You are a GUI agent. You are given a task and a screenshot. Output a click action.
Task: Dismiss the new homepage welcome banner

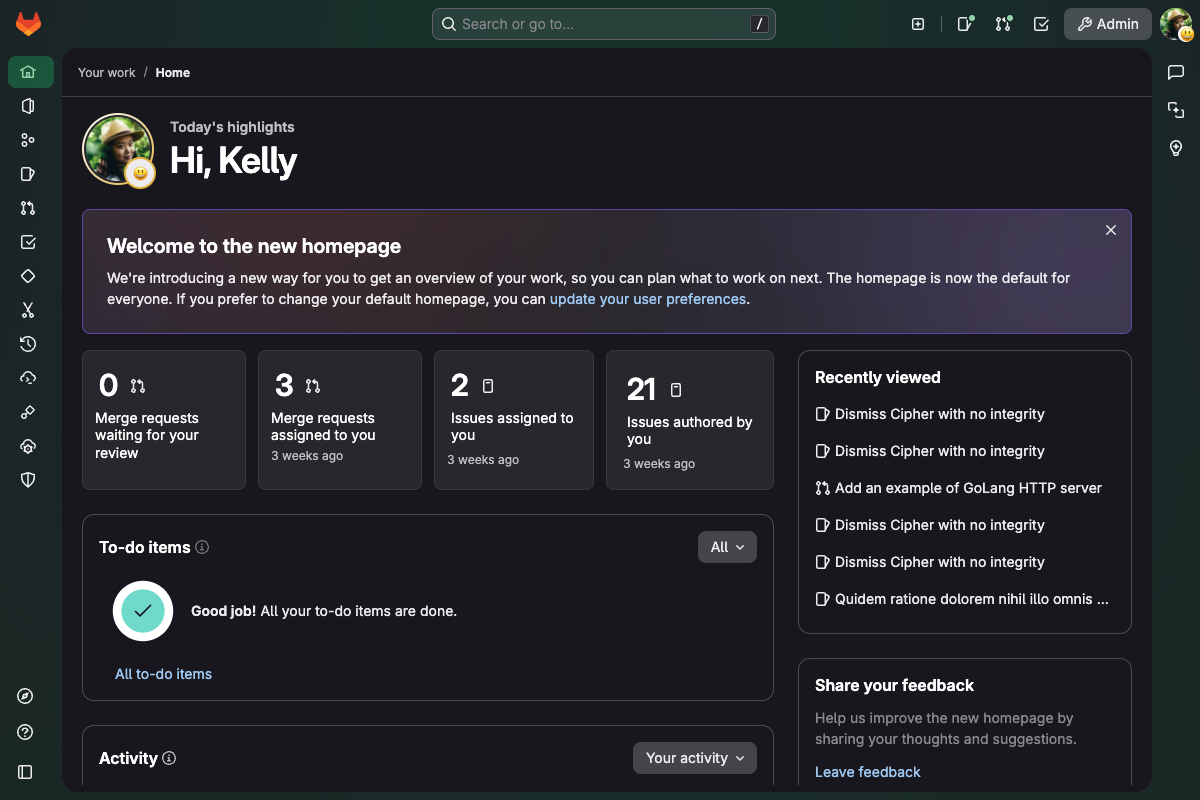[1110, 230]
